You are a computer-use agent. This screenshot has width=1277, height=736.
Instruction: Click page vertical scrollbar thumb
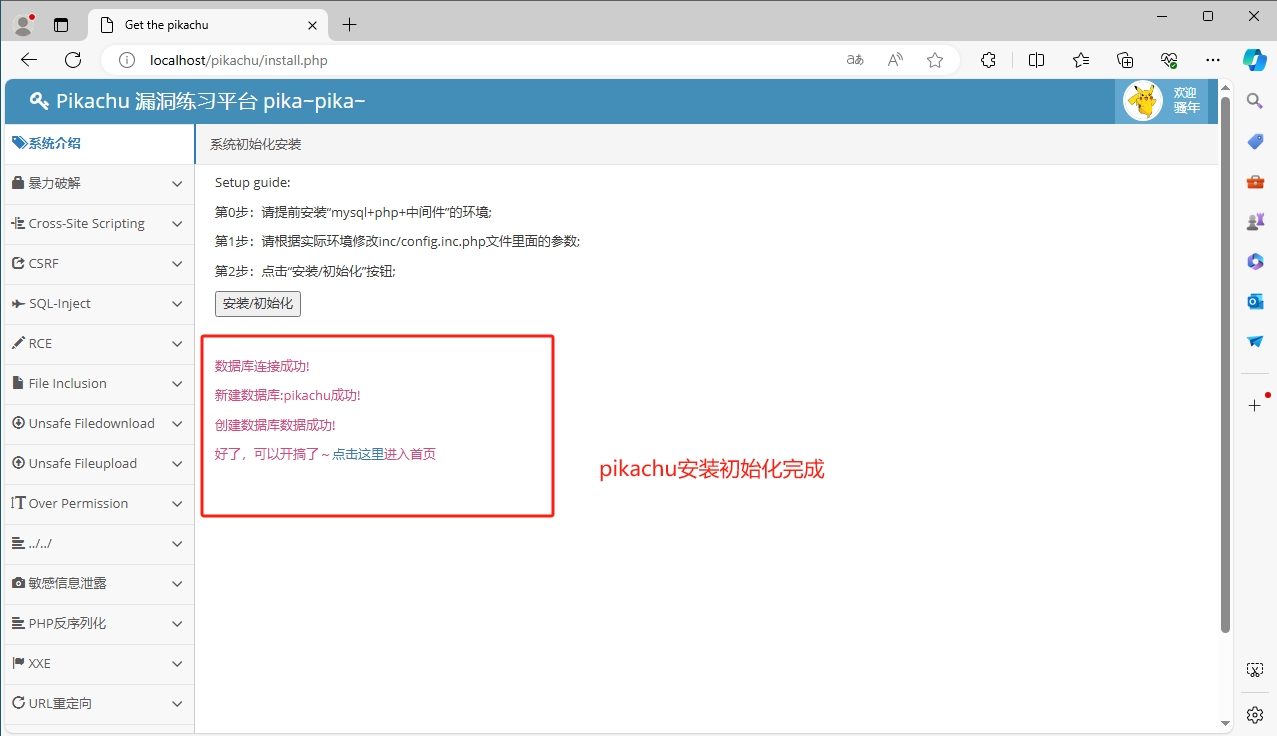pyautogui.click(x=1226, y=364)
